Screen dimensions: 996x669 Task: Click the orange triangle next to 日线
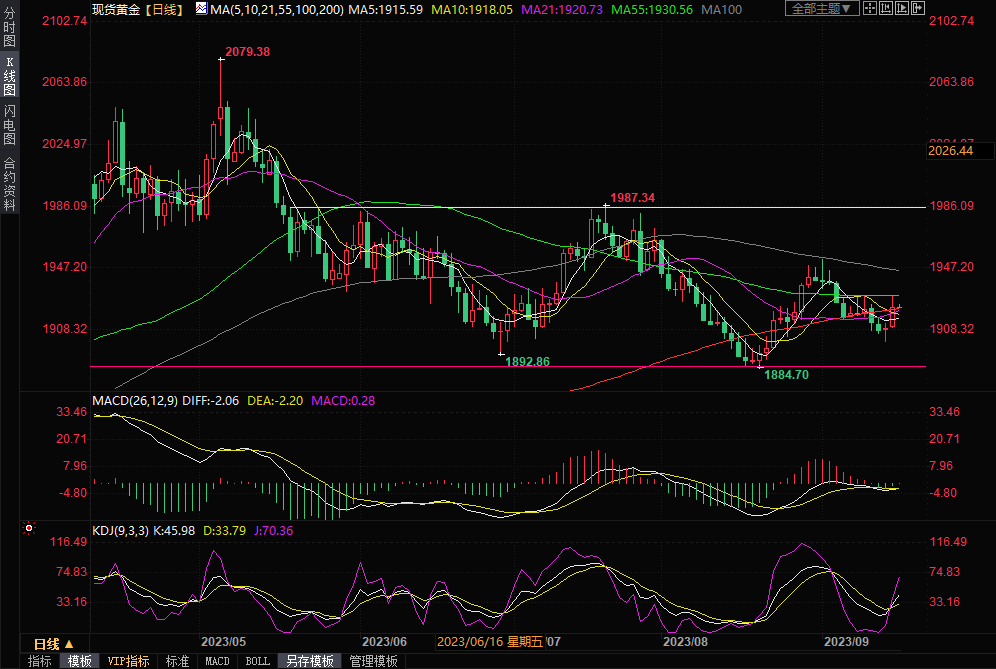(69, 644)
